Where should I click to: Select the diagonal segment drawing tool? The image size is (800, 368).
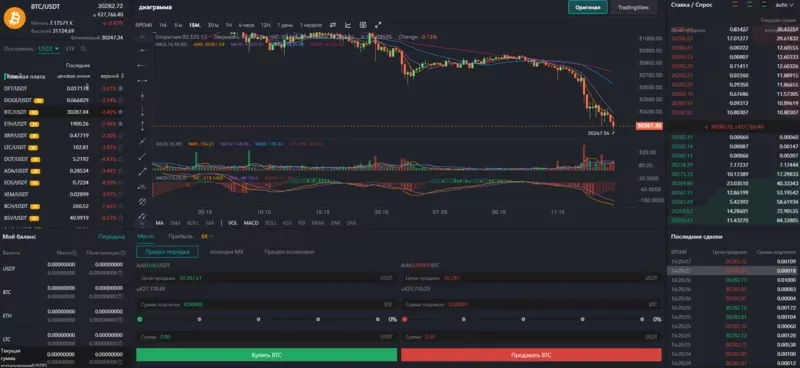[x=142, y=171]
